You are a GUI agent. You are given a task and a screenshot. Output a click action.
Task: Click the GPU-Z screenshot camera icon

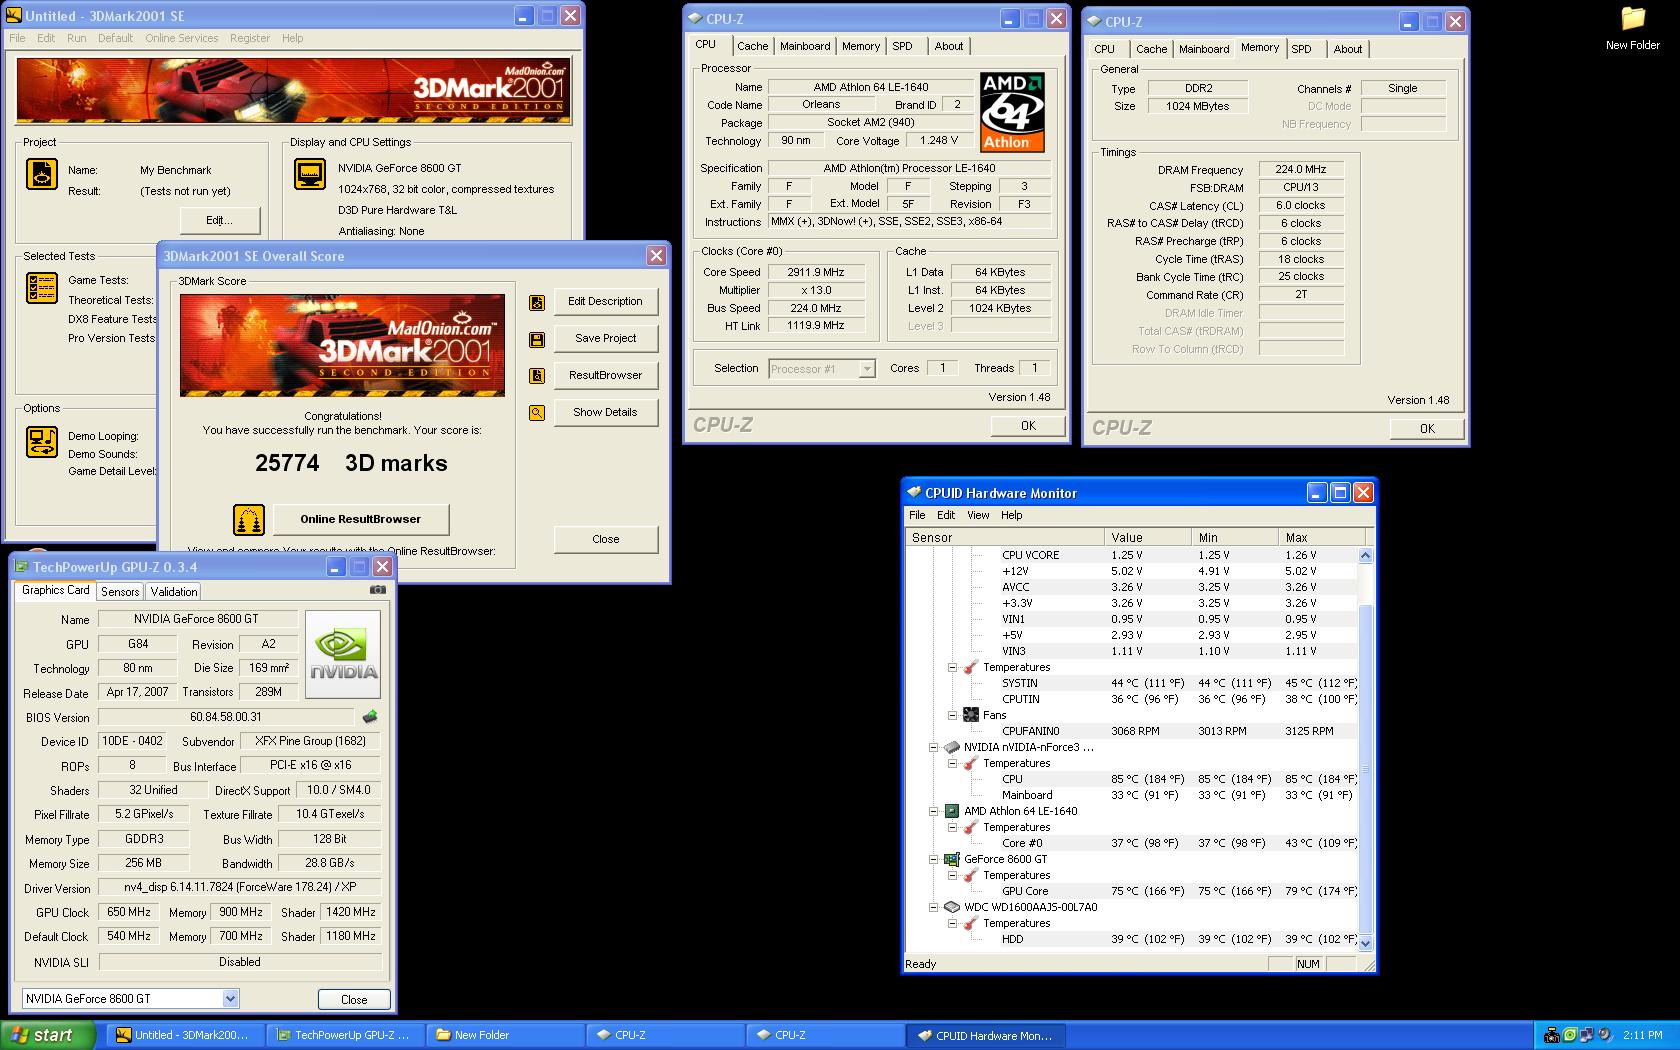pos(378,590)
